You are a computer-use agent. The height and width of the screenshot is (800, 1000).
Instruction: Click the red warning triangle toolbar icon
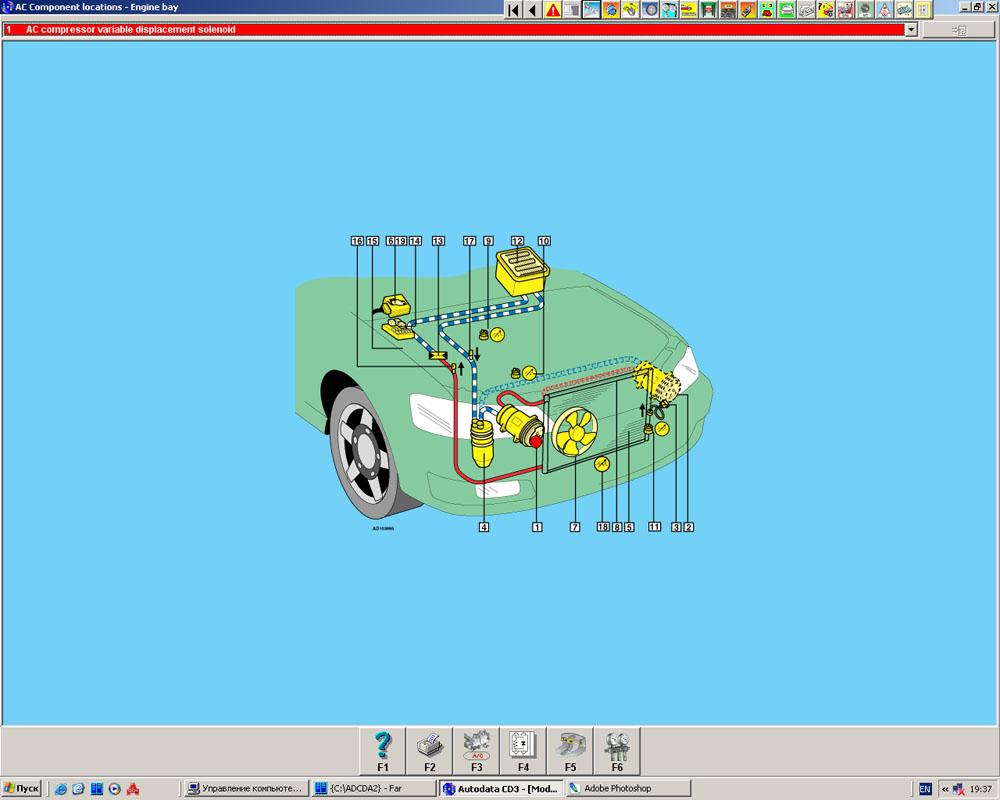(x=552, y=10)
